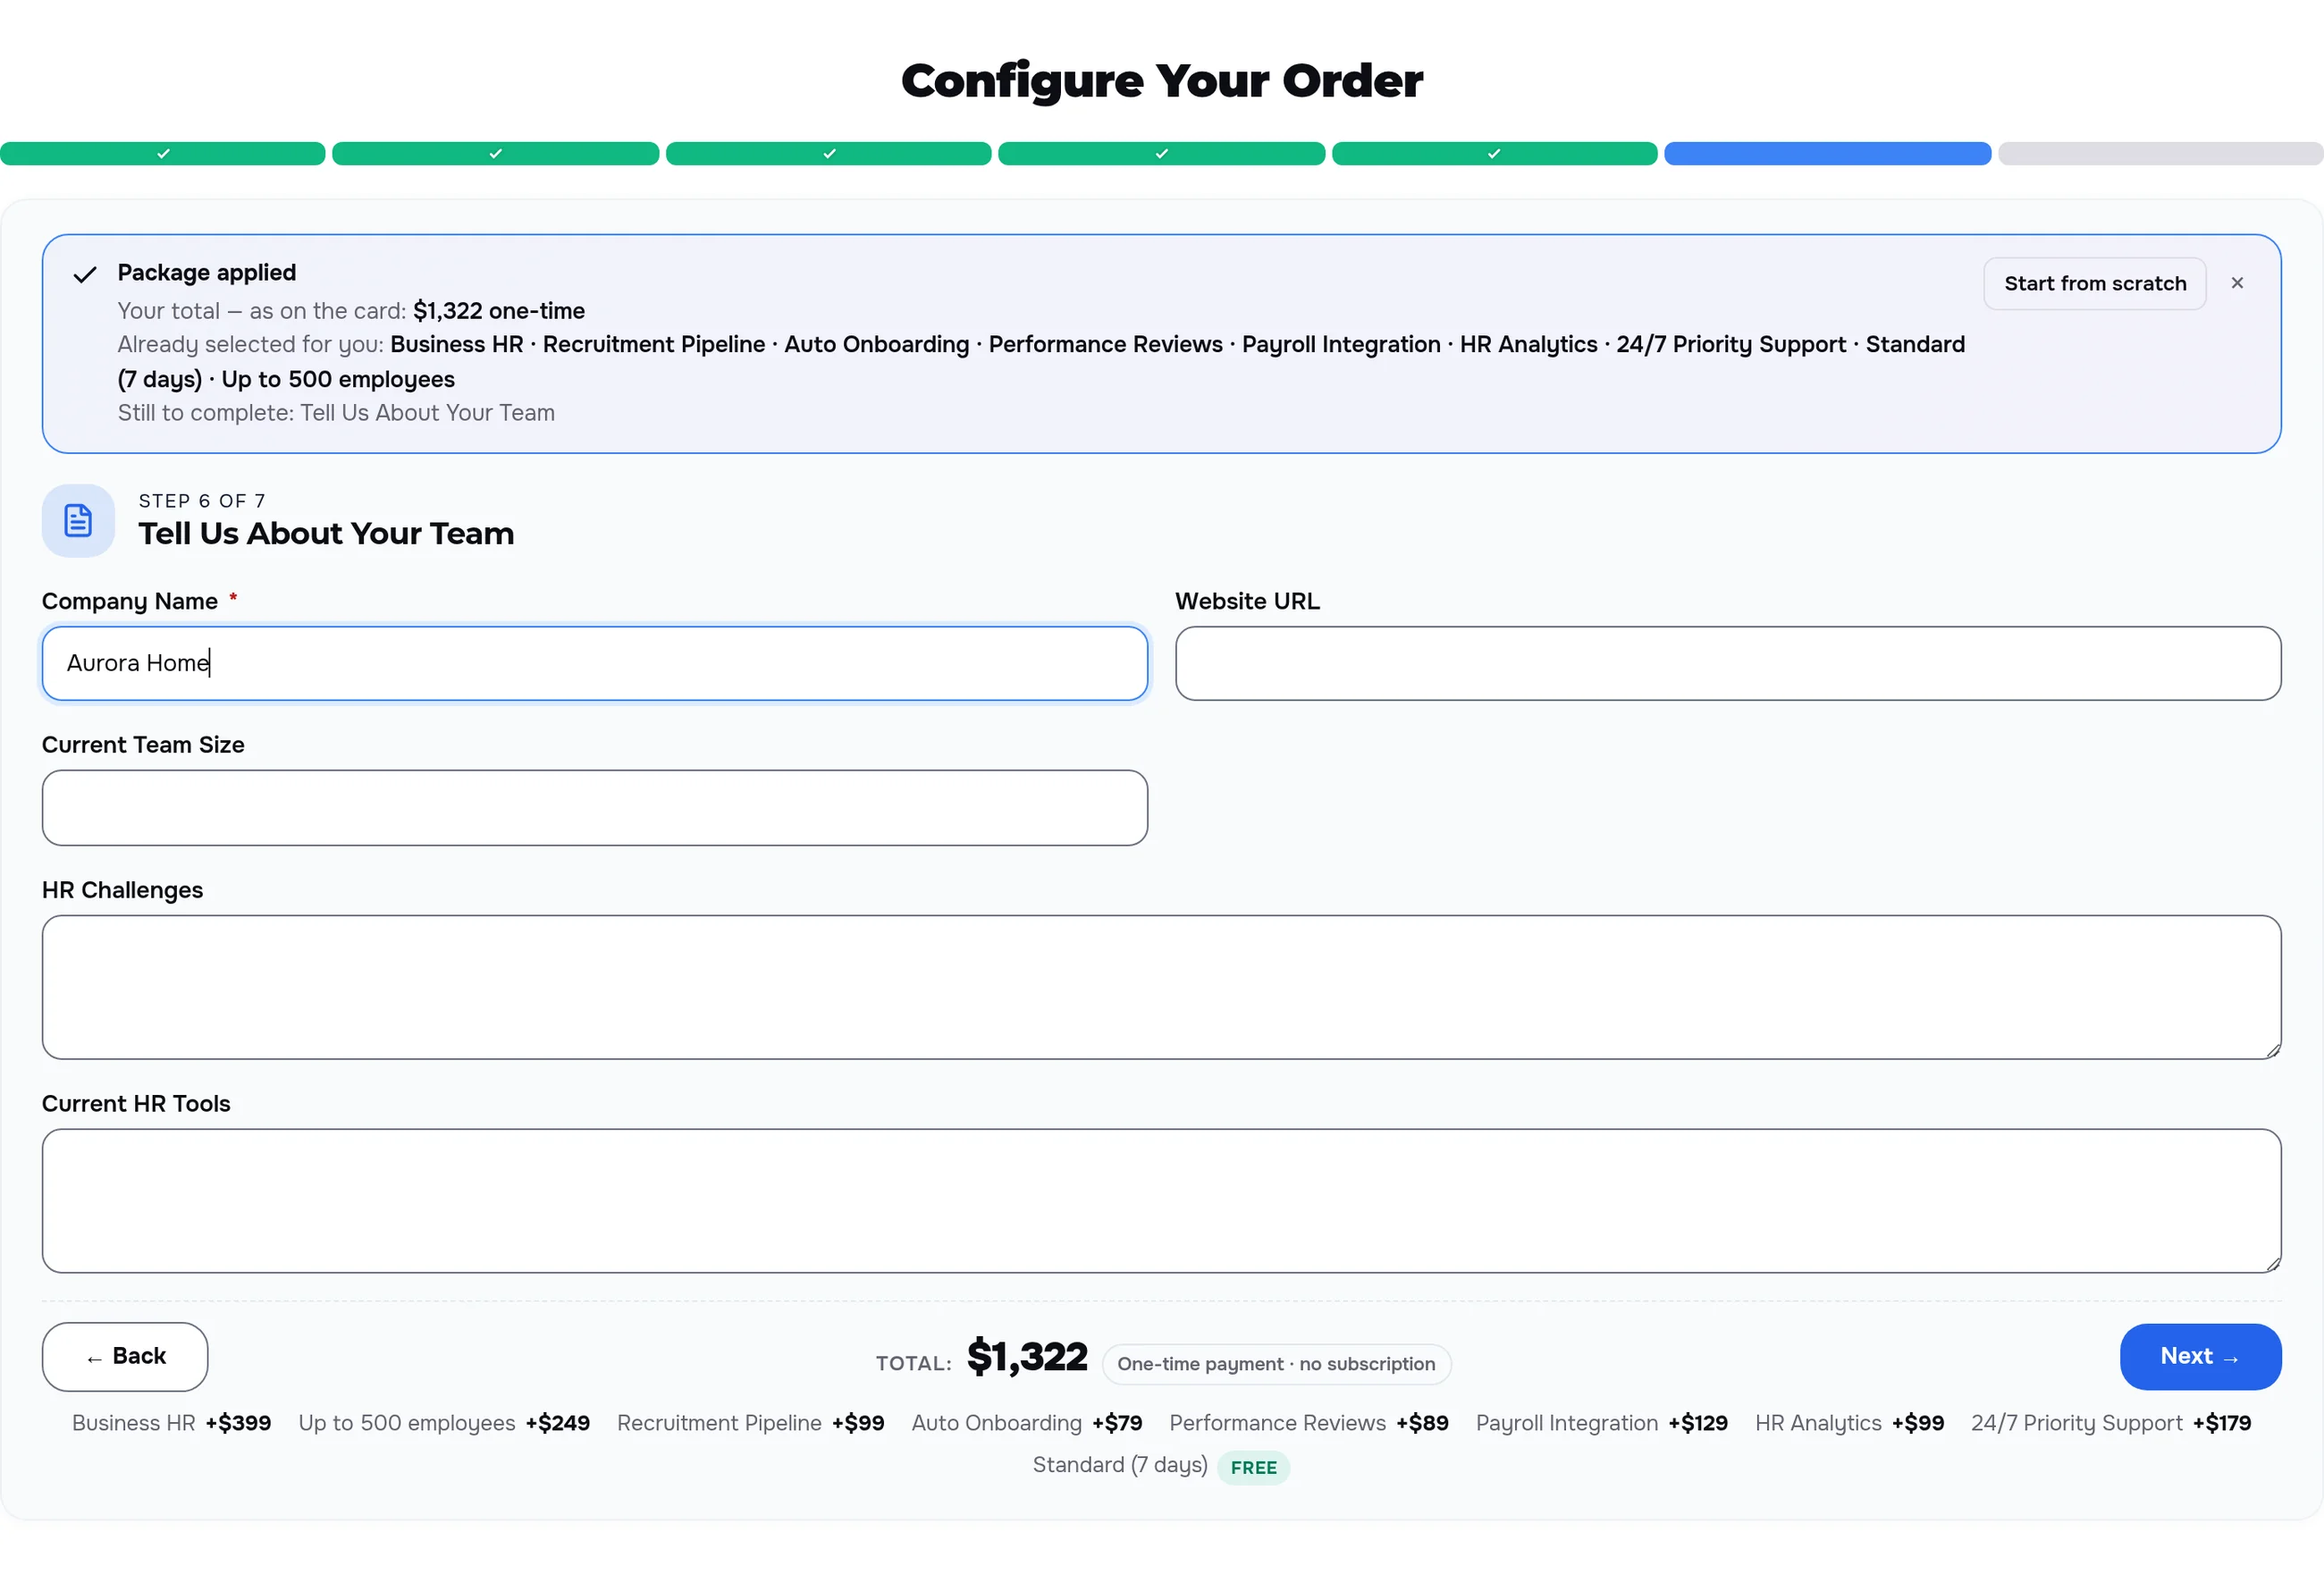Click the FREE badge next to Standard

click(1253, 1467)
